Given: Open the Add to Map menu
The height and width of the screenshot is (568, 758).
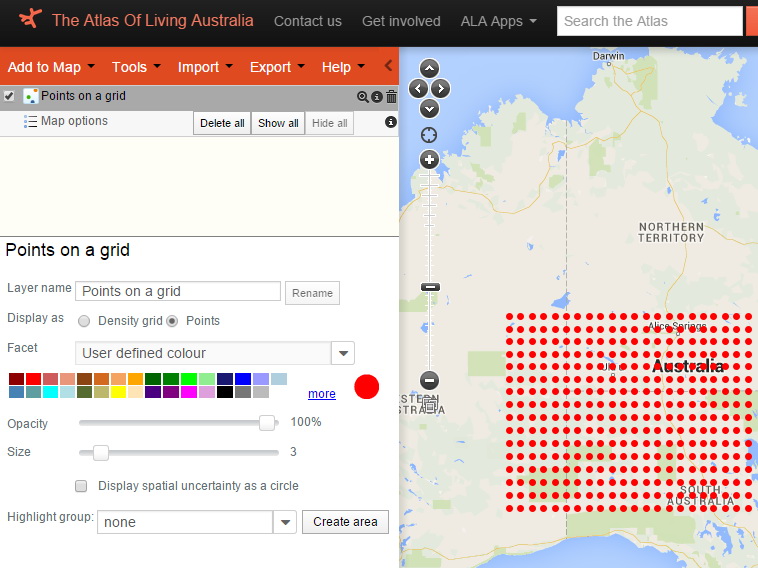Looking at the screenshot, I should coord(51,67).
